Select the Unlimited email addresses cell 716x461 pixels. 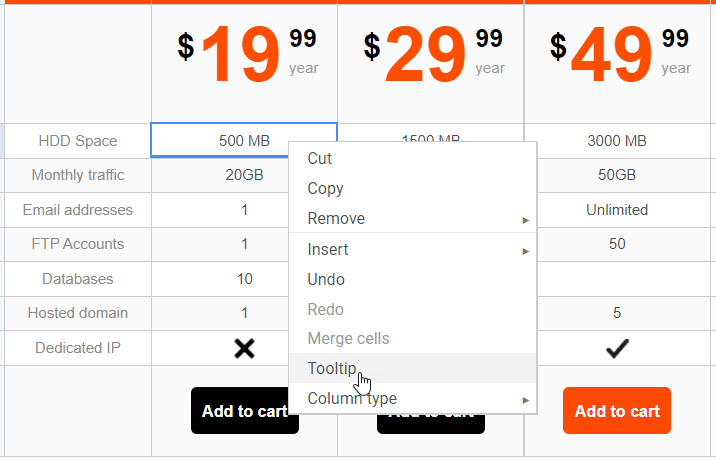[x=617, y=210]
